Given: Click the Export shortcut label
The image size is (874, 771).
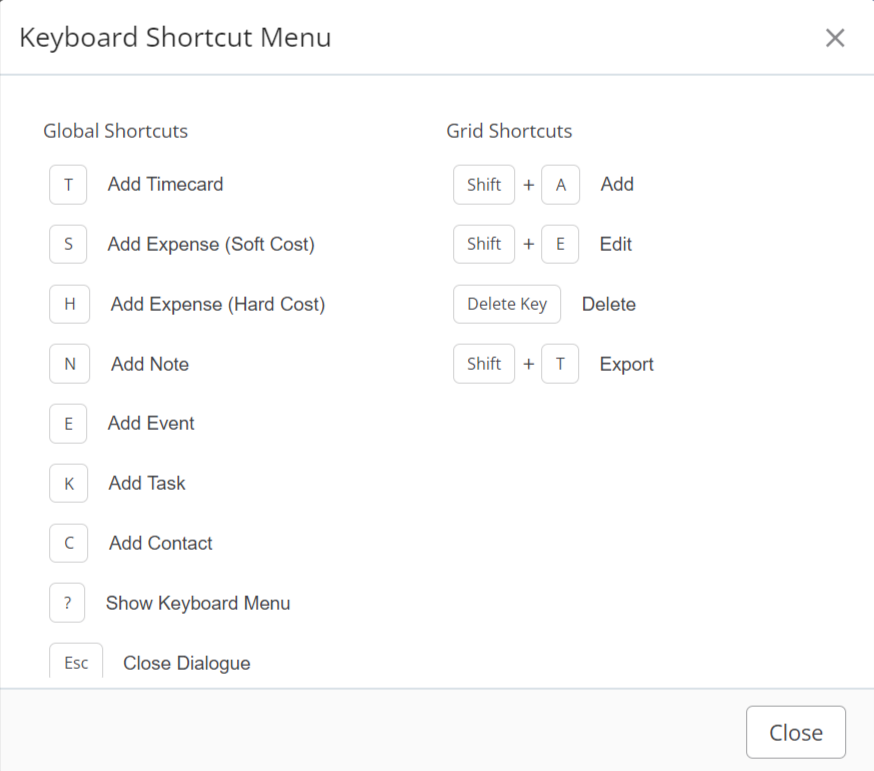Looking at the screenshot, I should (627, 365).
